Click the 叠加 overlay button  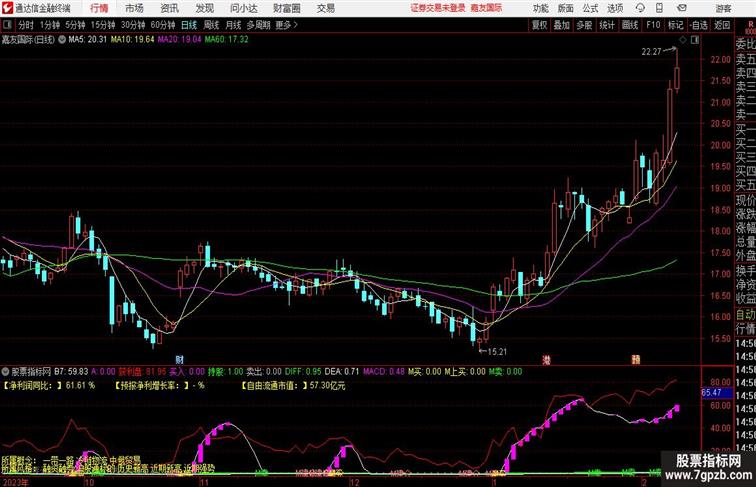[562, 25]
